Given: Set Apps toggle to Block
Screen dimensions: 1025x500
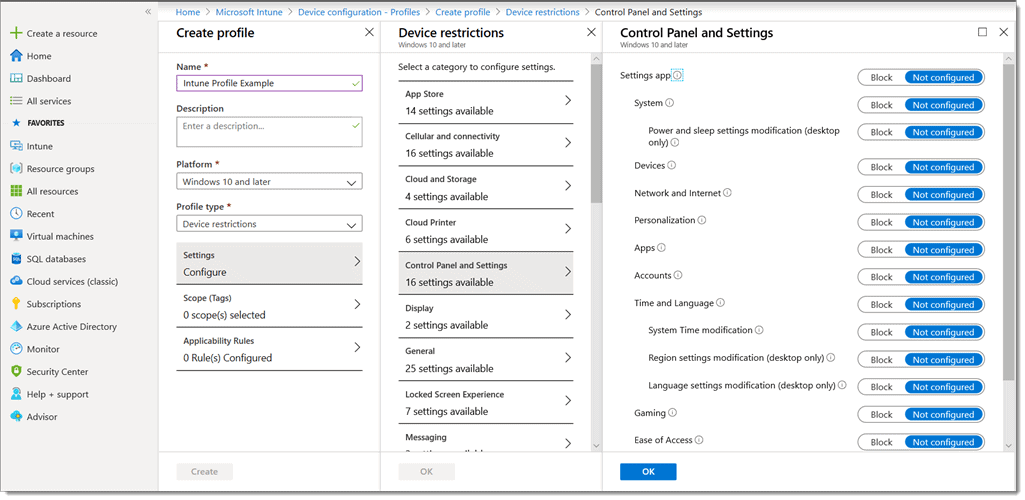Looking at the screenshot, I should pyautogui.click(x=881, y=250).
